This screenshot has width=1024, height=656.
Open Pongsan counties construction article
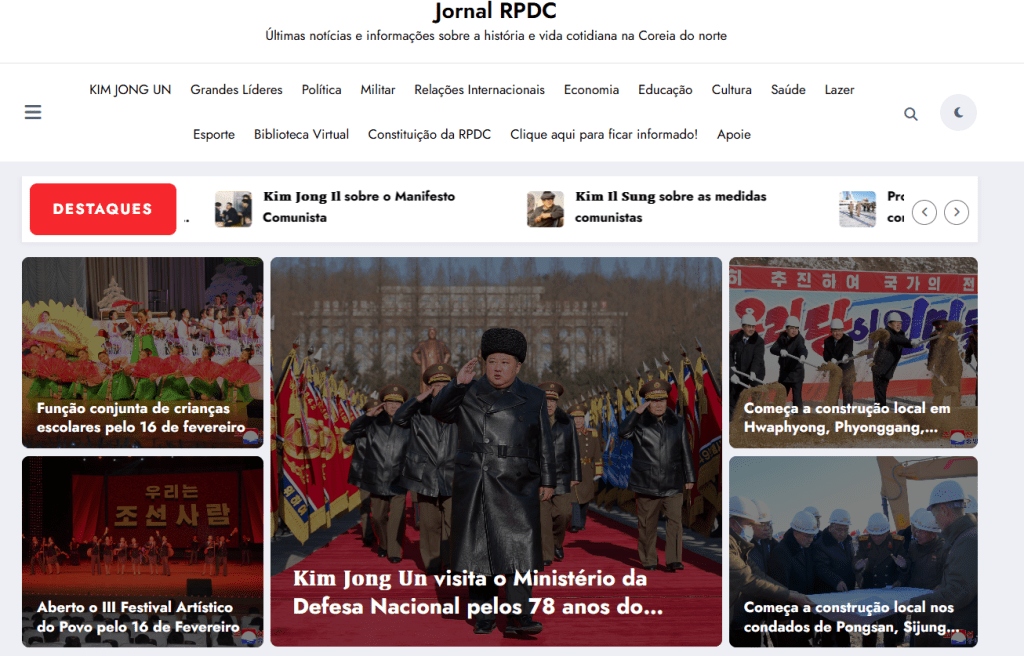848,617
